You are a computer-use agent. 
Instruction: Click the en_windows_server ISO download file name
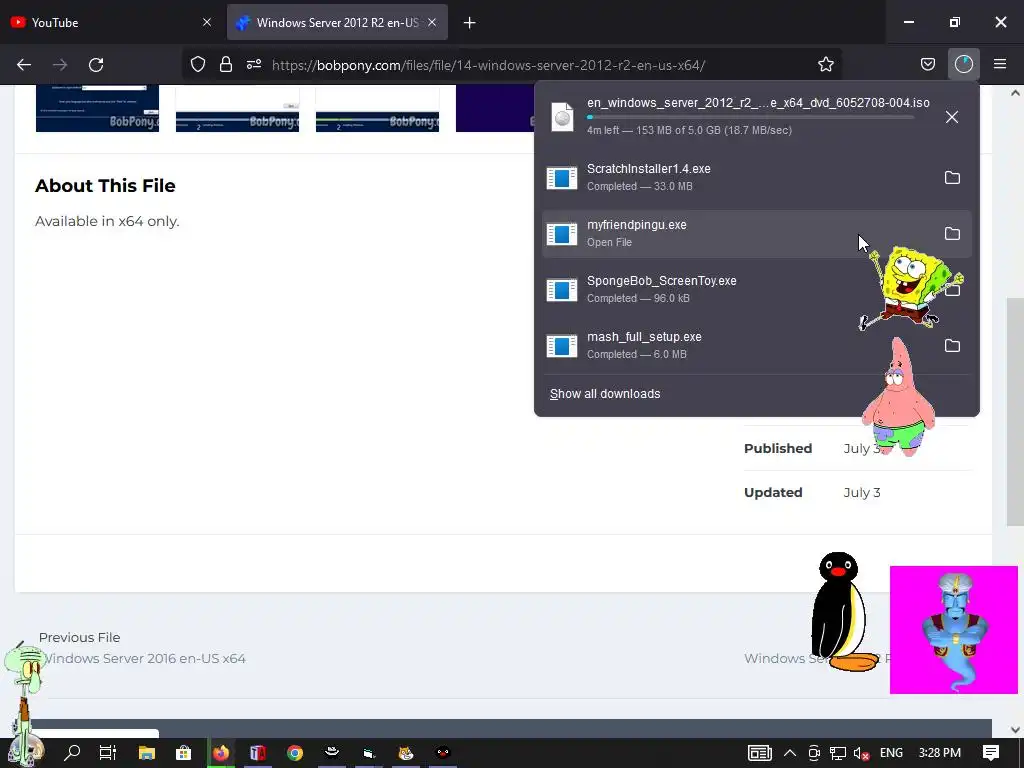point(758,103)
